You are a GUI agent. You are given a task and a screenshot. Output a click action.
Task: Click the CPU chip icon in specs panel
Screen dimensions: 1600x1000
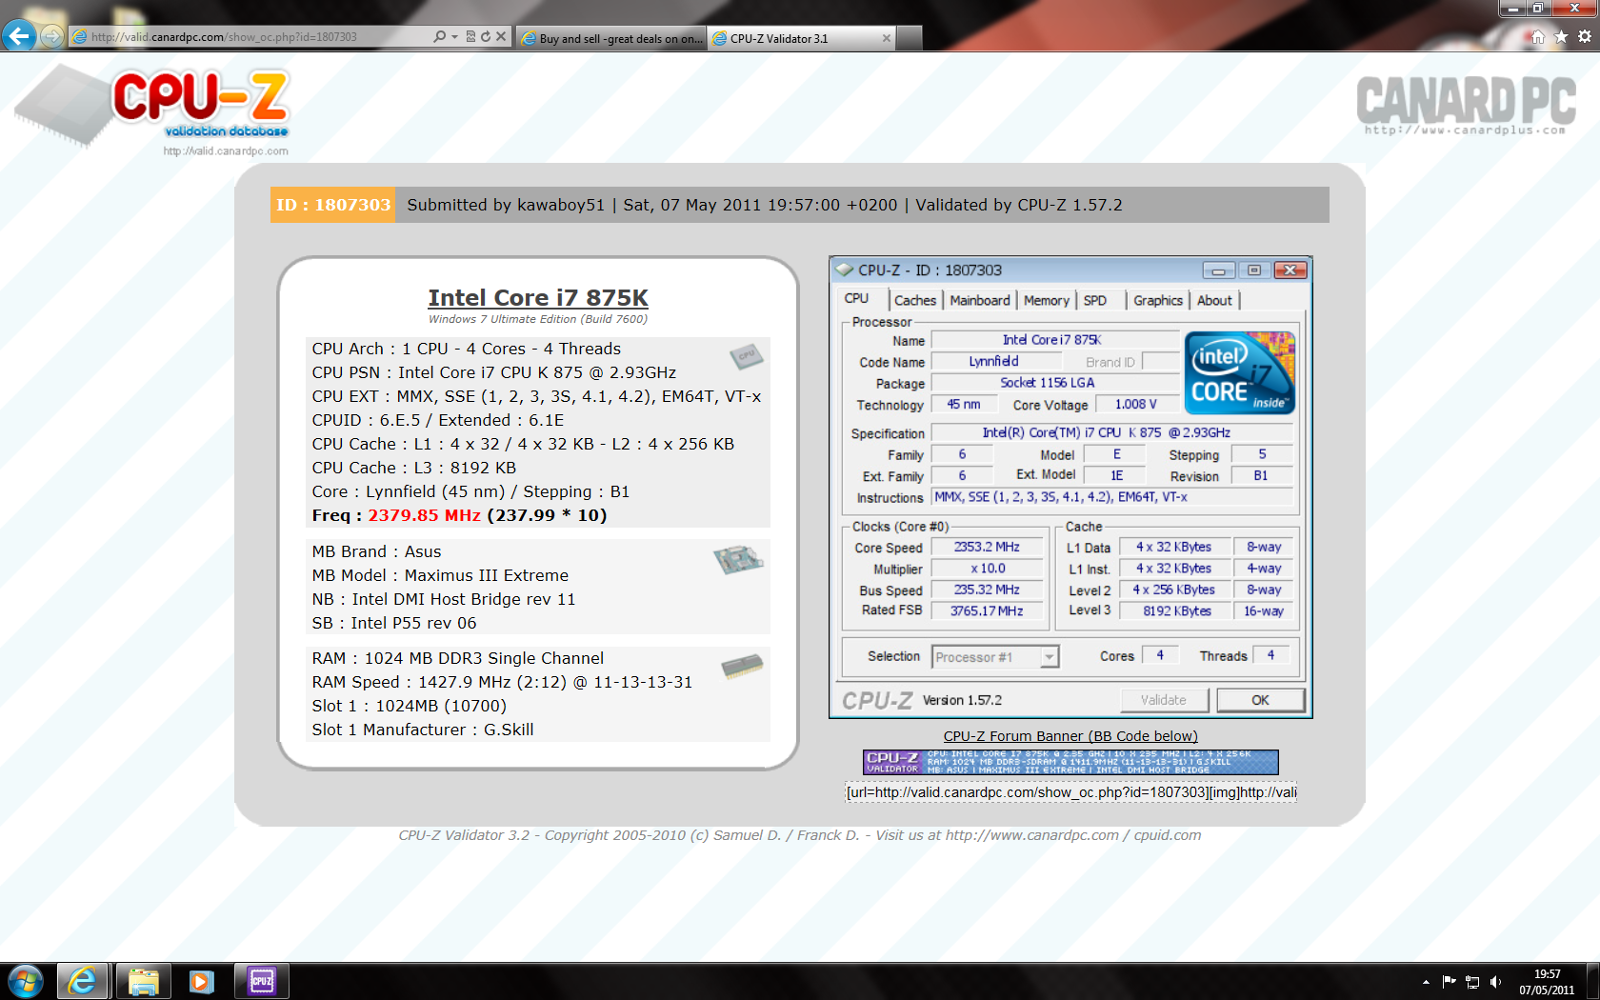[746, 355]
